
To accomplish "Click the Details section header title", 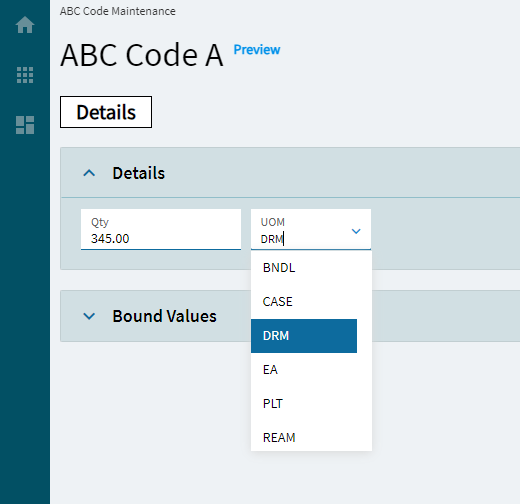I will [x=139, y=173].
